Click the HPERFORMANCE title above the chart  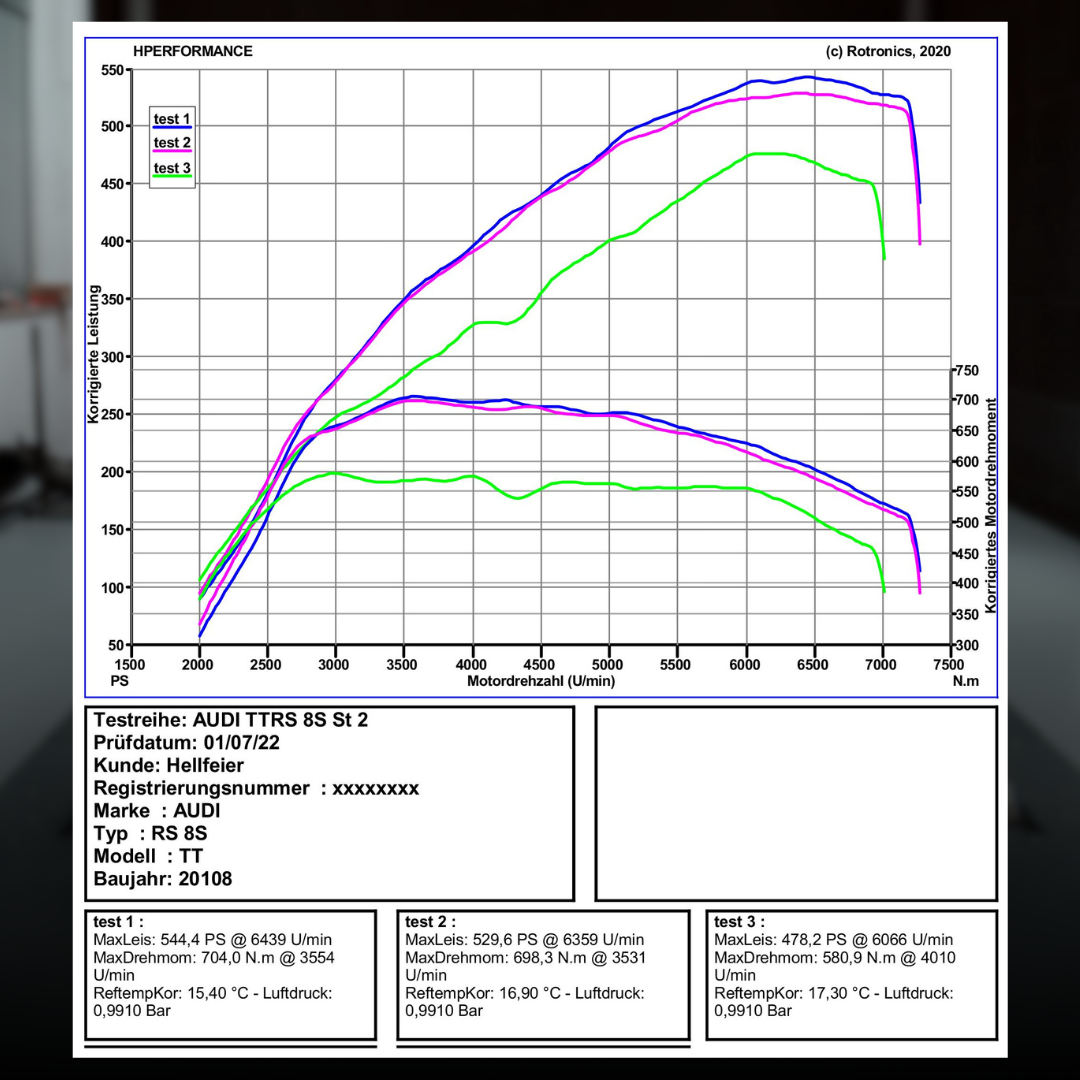coord(192,51)
